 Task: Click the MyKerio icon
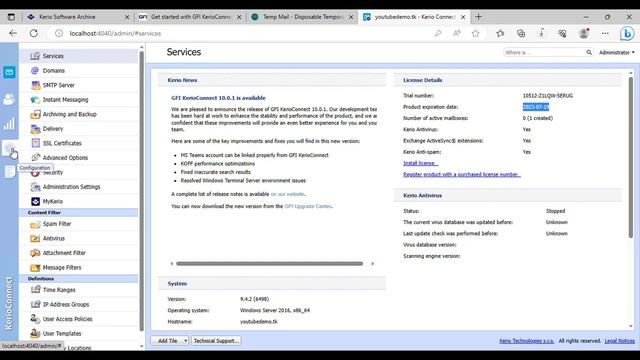tap(36, 201)
